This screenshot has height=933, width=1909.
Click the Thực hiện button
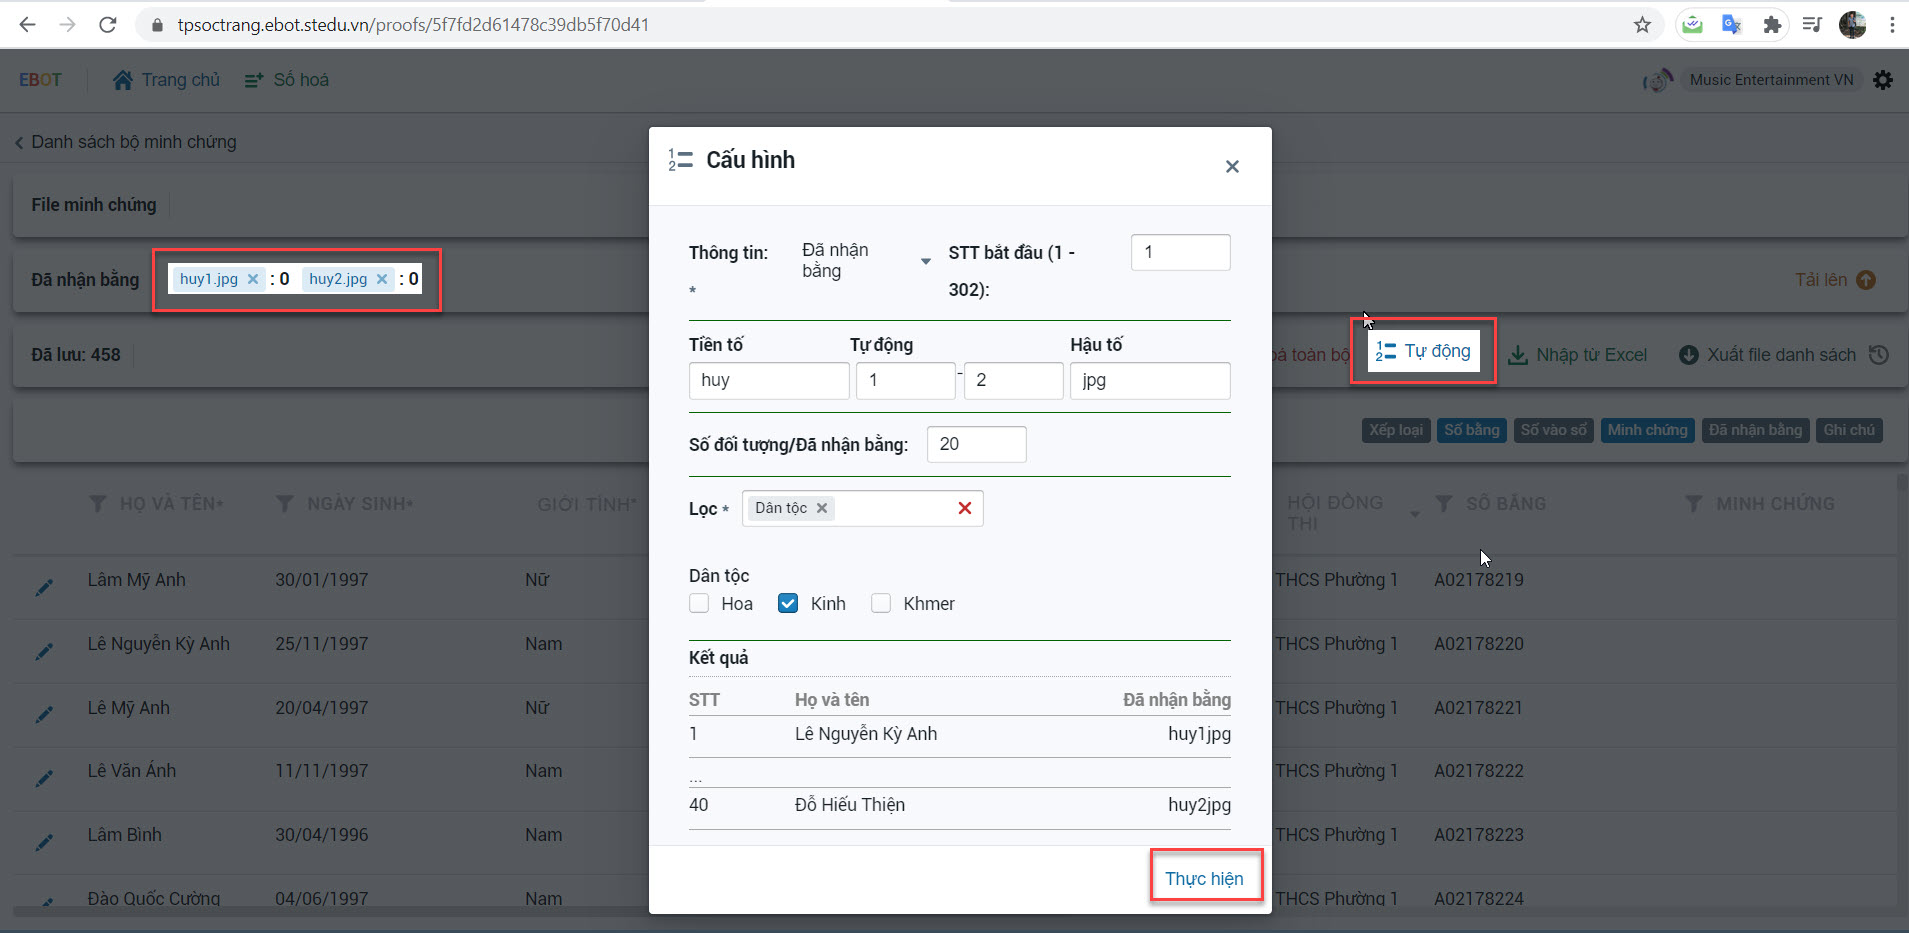1204,878
